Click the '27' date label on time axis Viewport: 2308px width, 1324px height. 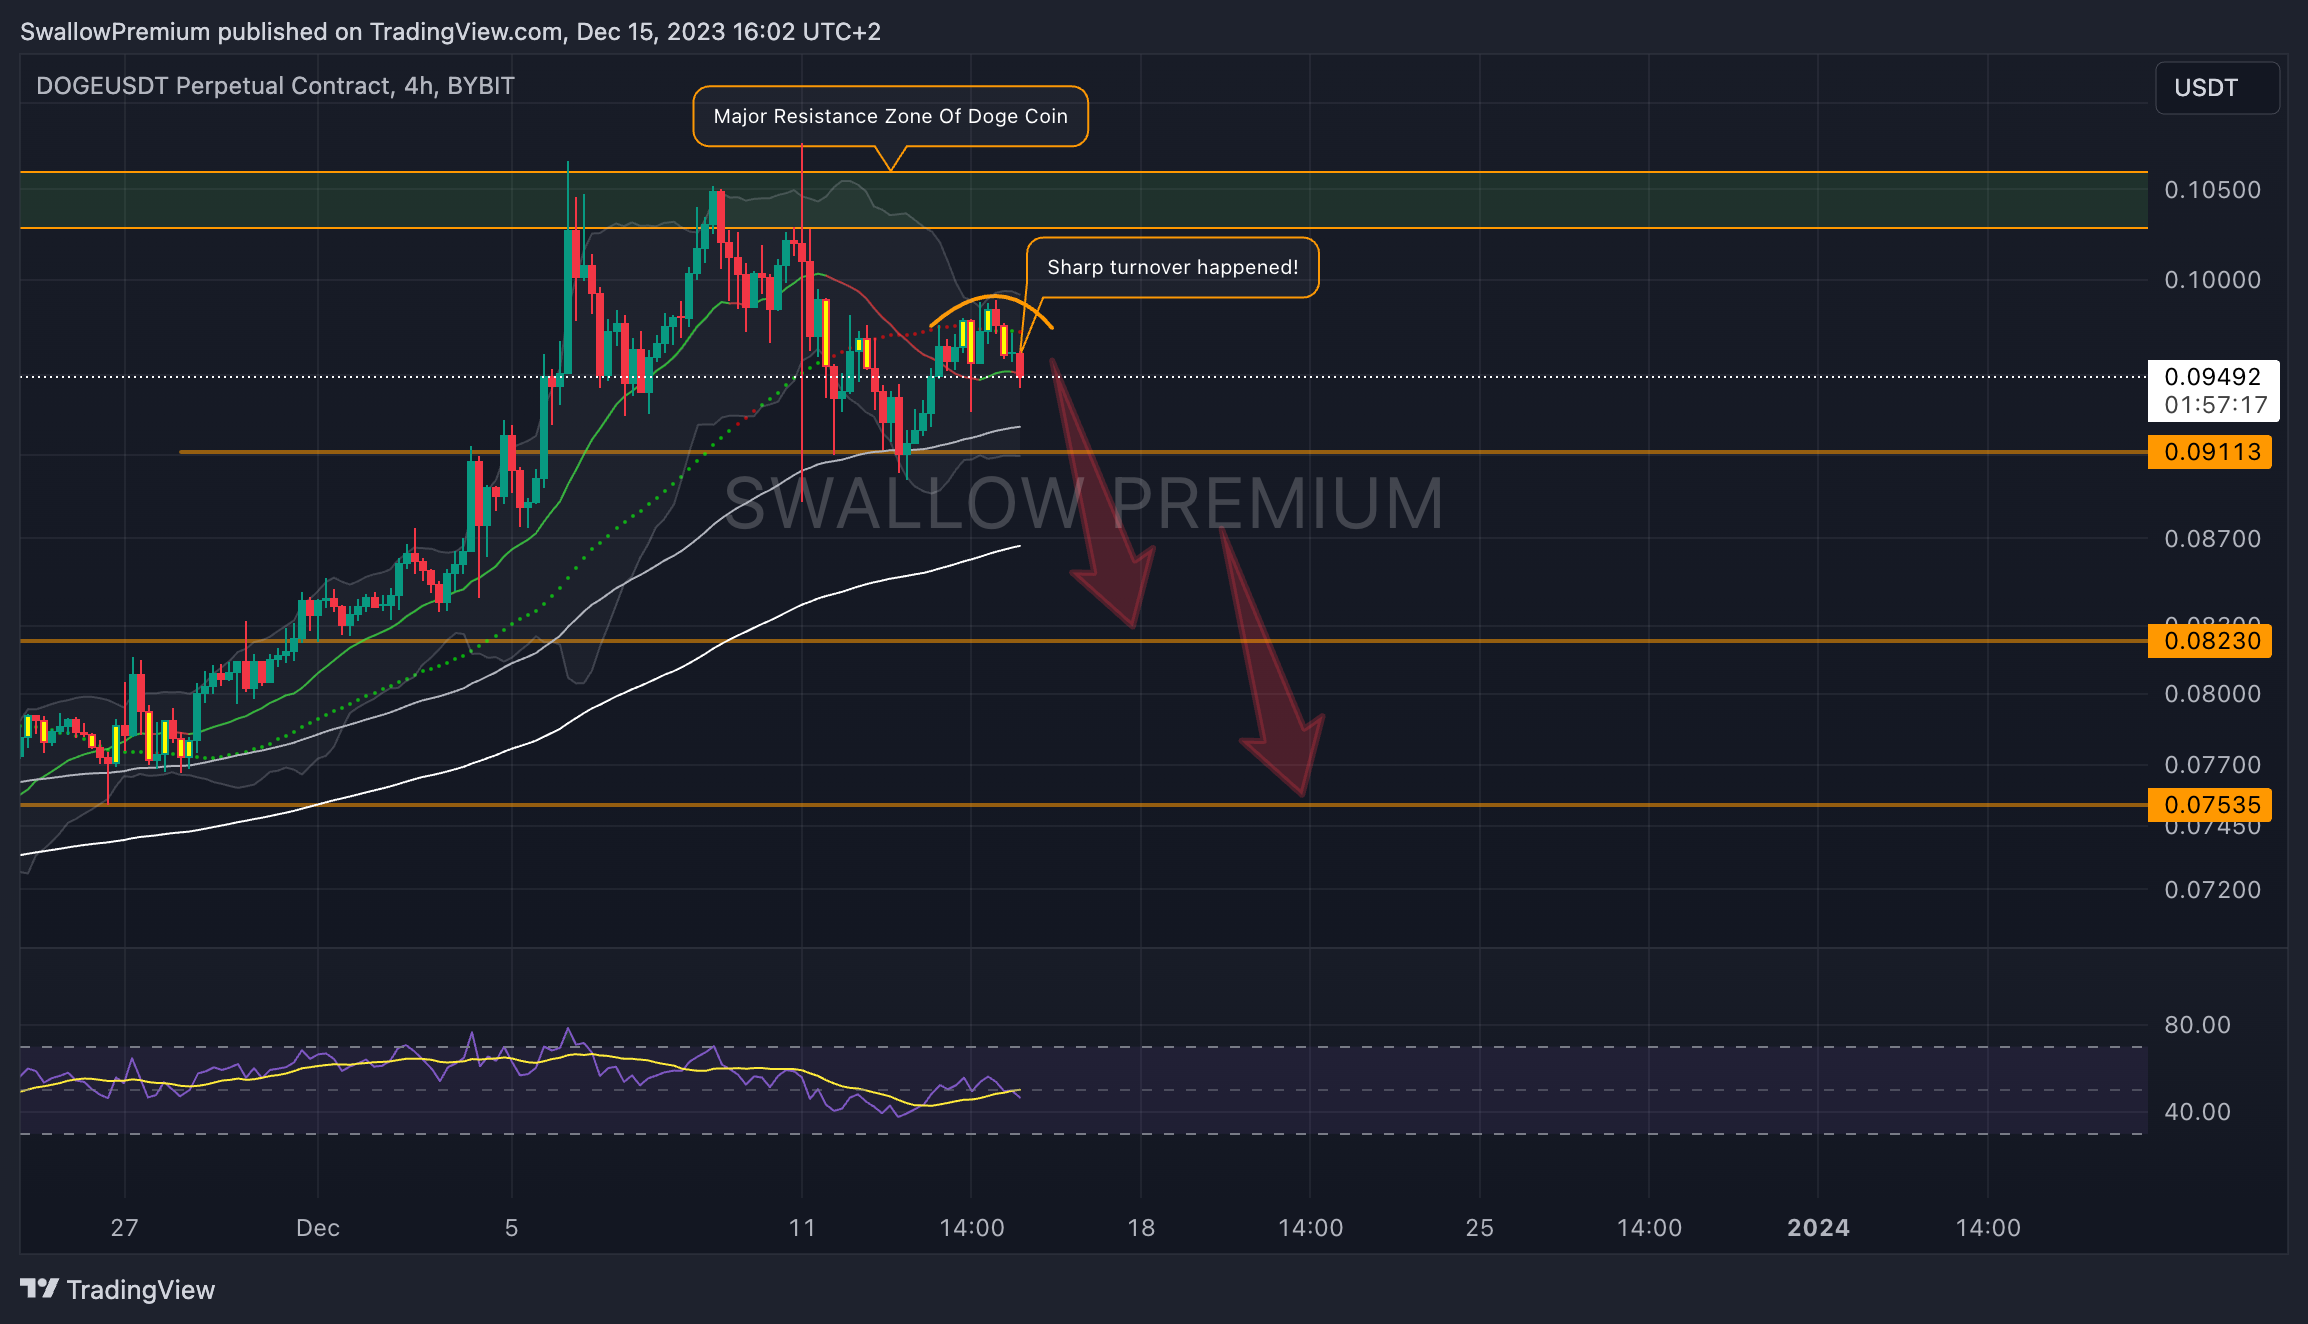pyautogui.click(x=124, y=1228)
